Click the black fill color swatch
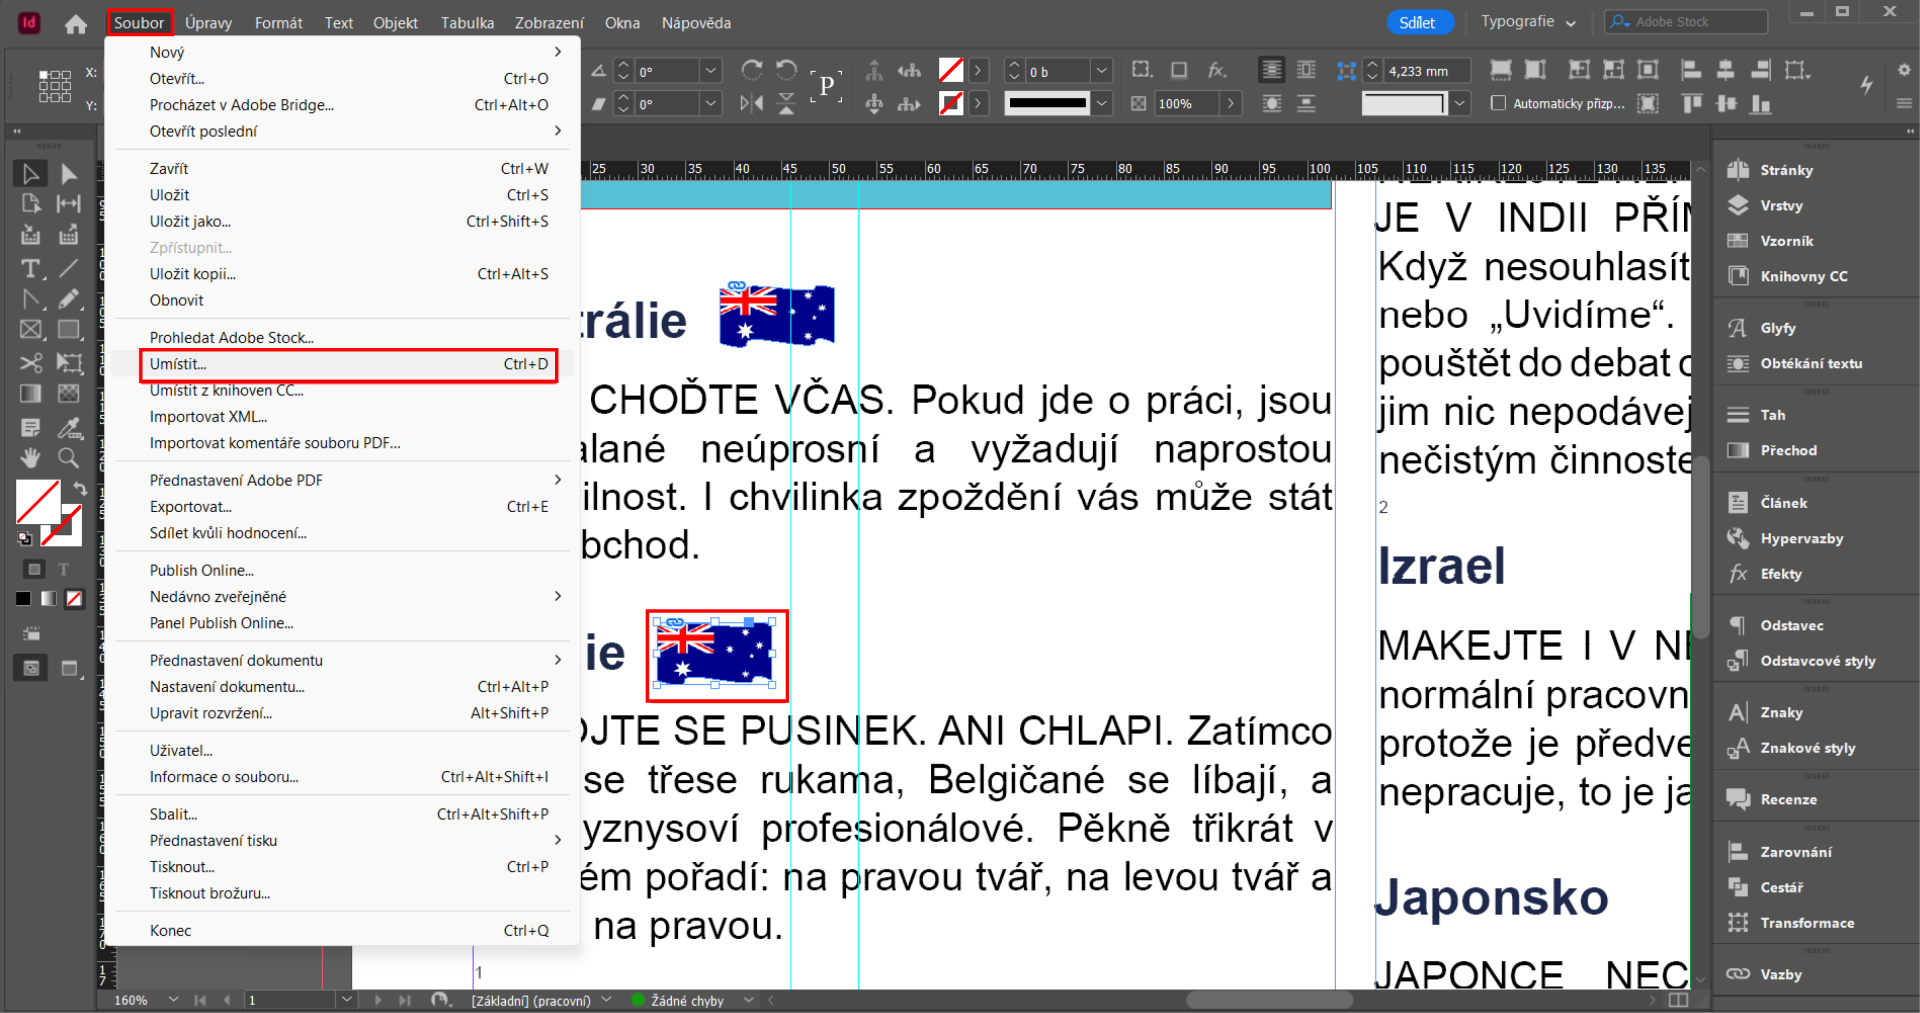Viewport: 1920px width, 1013px height. point(22,597)
